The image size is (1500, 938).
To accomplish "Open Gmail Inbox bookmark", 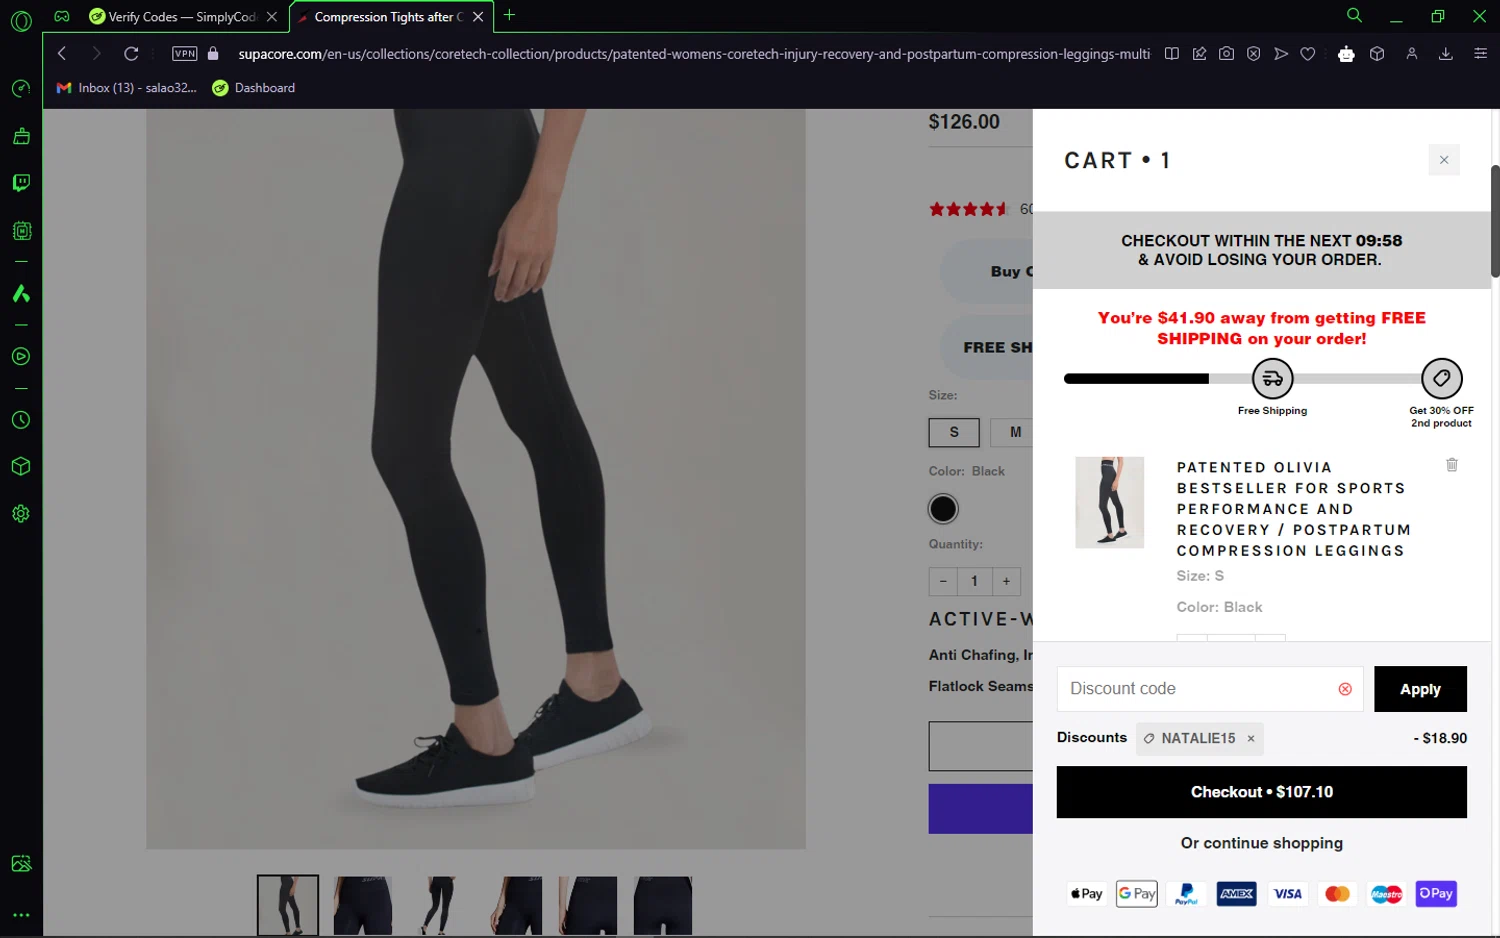I will (127, 88).
